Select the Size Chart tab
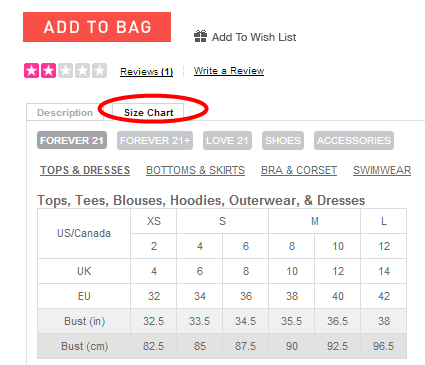Screen dimensions: 425x365 click(x=148, y=113)
